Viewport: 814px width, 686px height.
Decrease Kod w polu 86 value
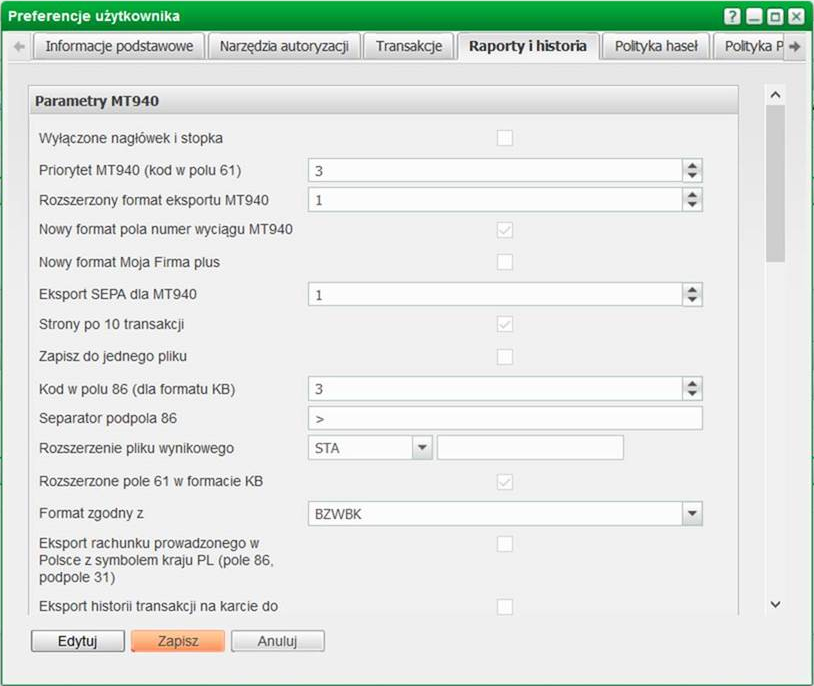692,393
